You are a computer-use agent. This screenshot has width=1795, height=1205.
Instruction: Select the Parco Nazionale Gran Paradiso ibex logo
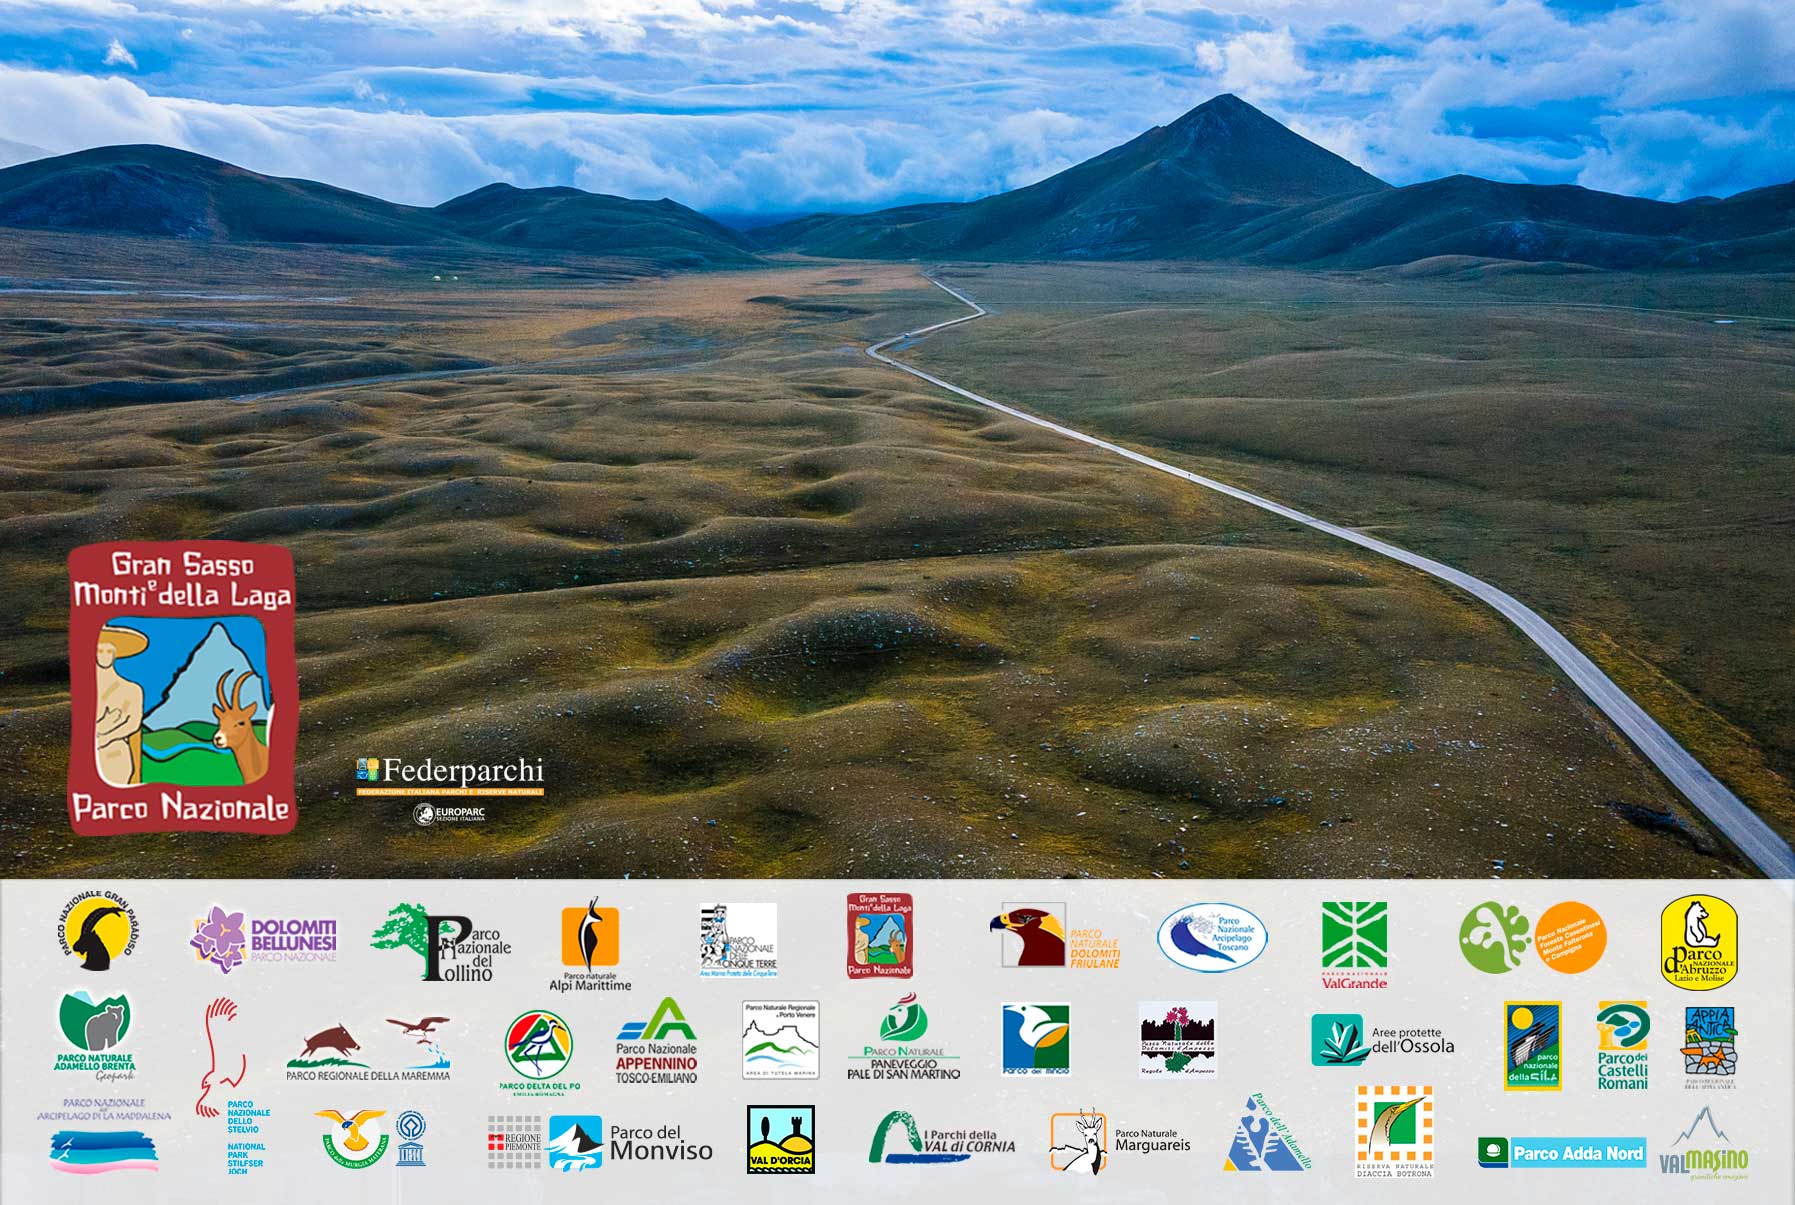[96, 932]
